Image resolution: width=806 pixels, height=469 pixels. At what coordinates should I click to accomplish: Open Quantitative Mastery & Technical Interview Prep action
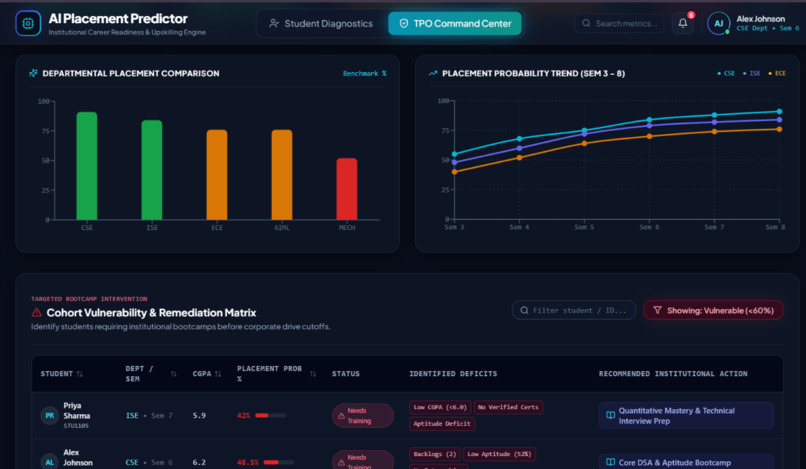pyautogui.click(x=686, y=416)
